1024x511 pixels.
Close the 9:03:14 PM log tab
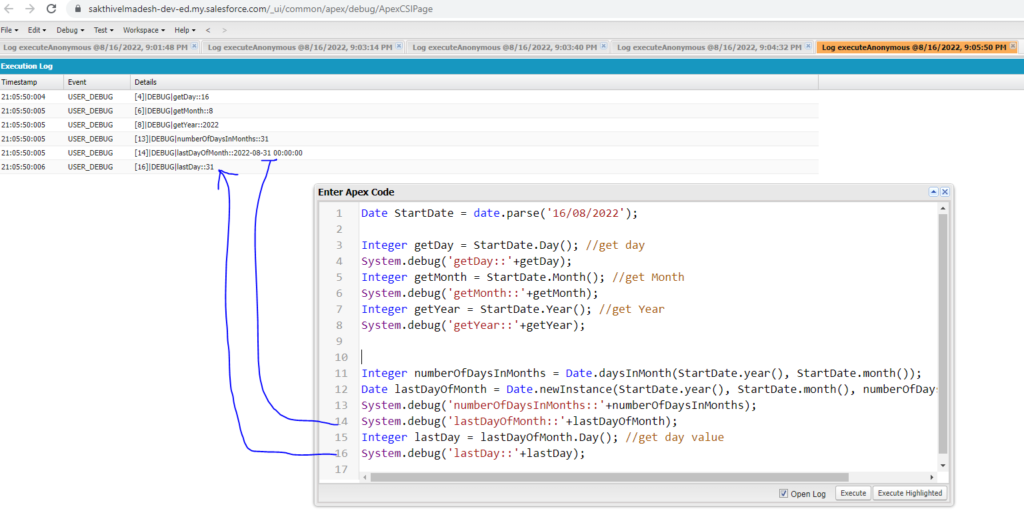coord(398,46)
